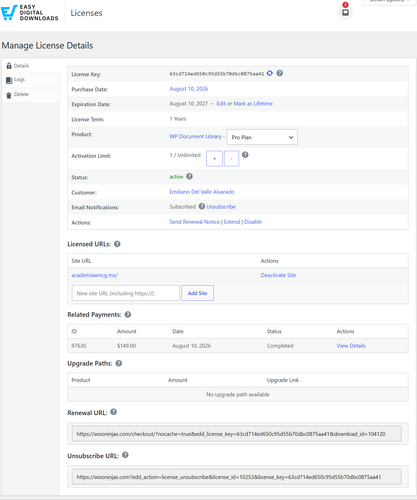Click the Add Site button
Screen dimensions: 417x500
pyautogui.click(x=197, y=293)
